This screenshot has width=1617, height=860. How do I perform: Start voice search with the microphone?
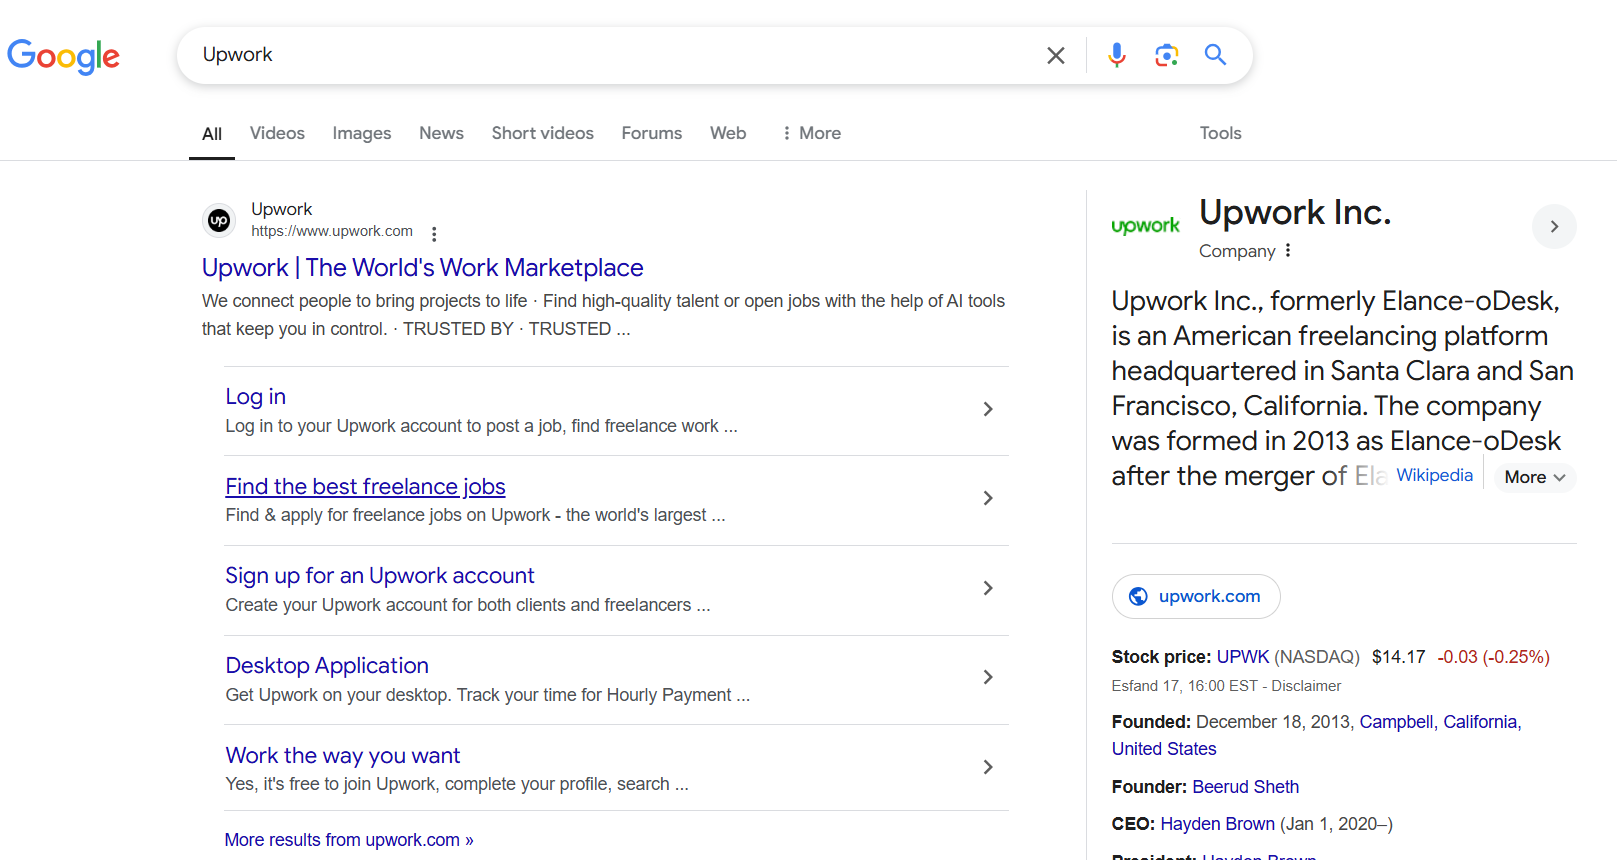(x=1116, y=55)
